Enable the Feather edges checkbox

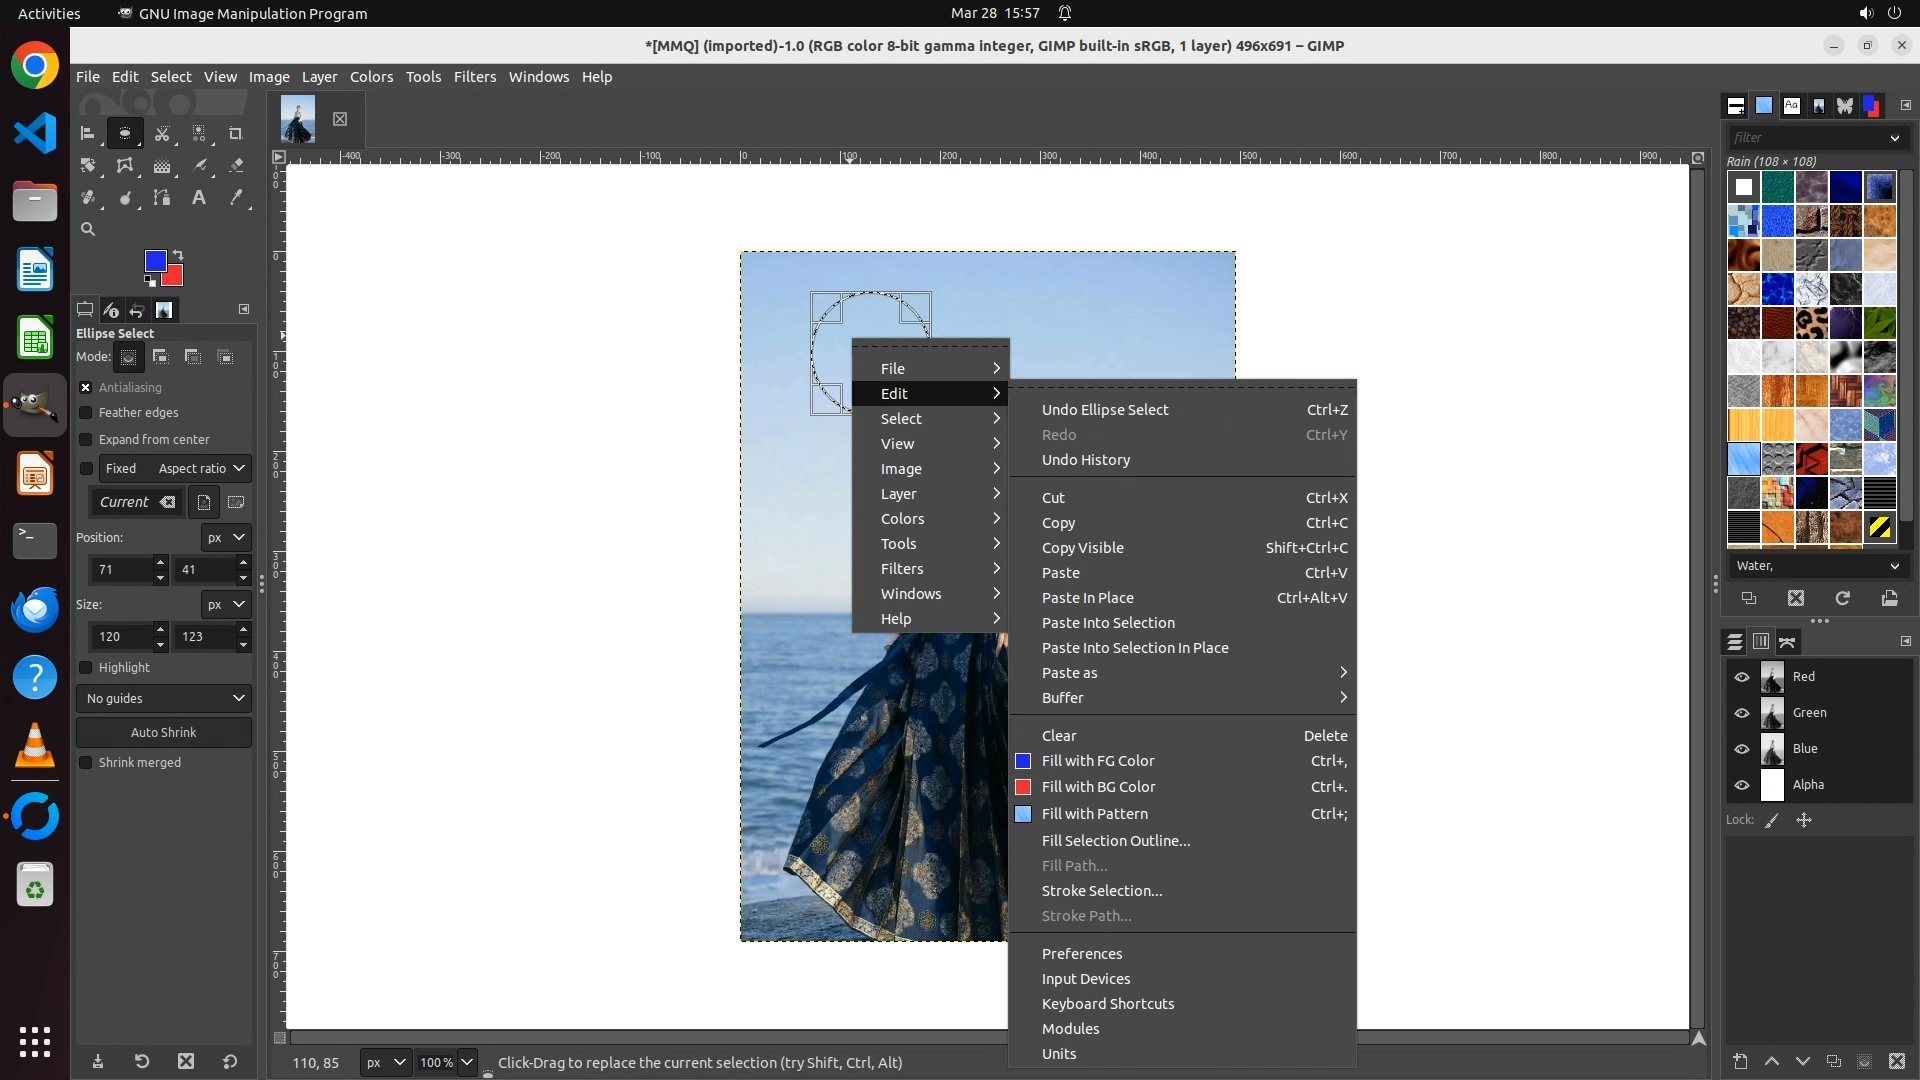click(86, 413)
